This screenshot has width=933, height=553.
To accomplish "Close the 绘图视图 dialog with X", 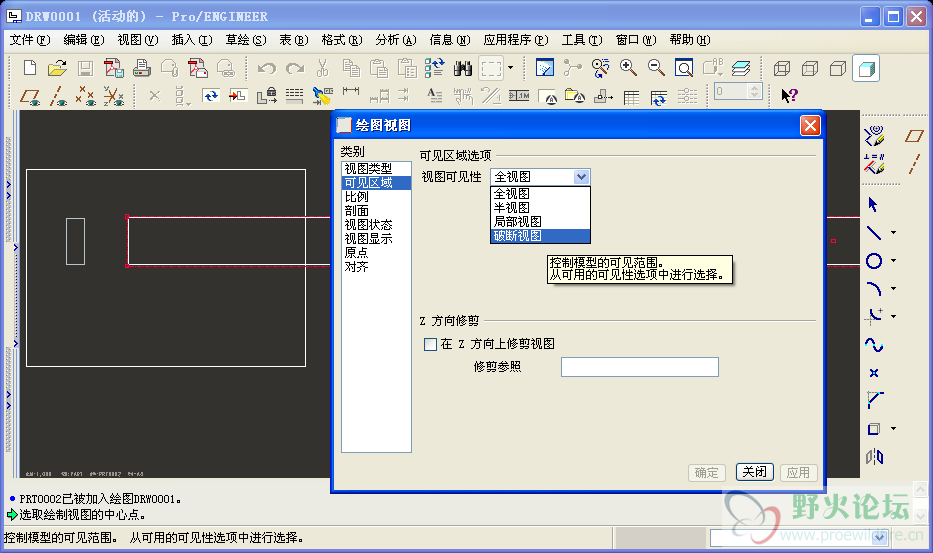I will tap(810, 126).
